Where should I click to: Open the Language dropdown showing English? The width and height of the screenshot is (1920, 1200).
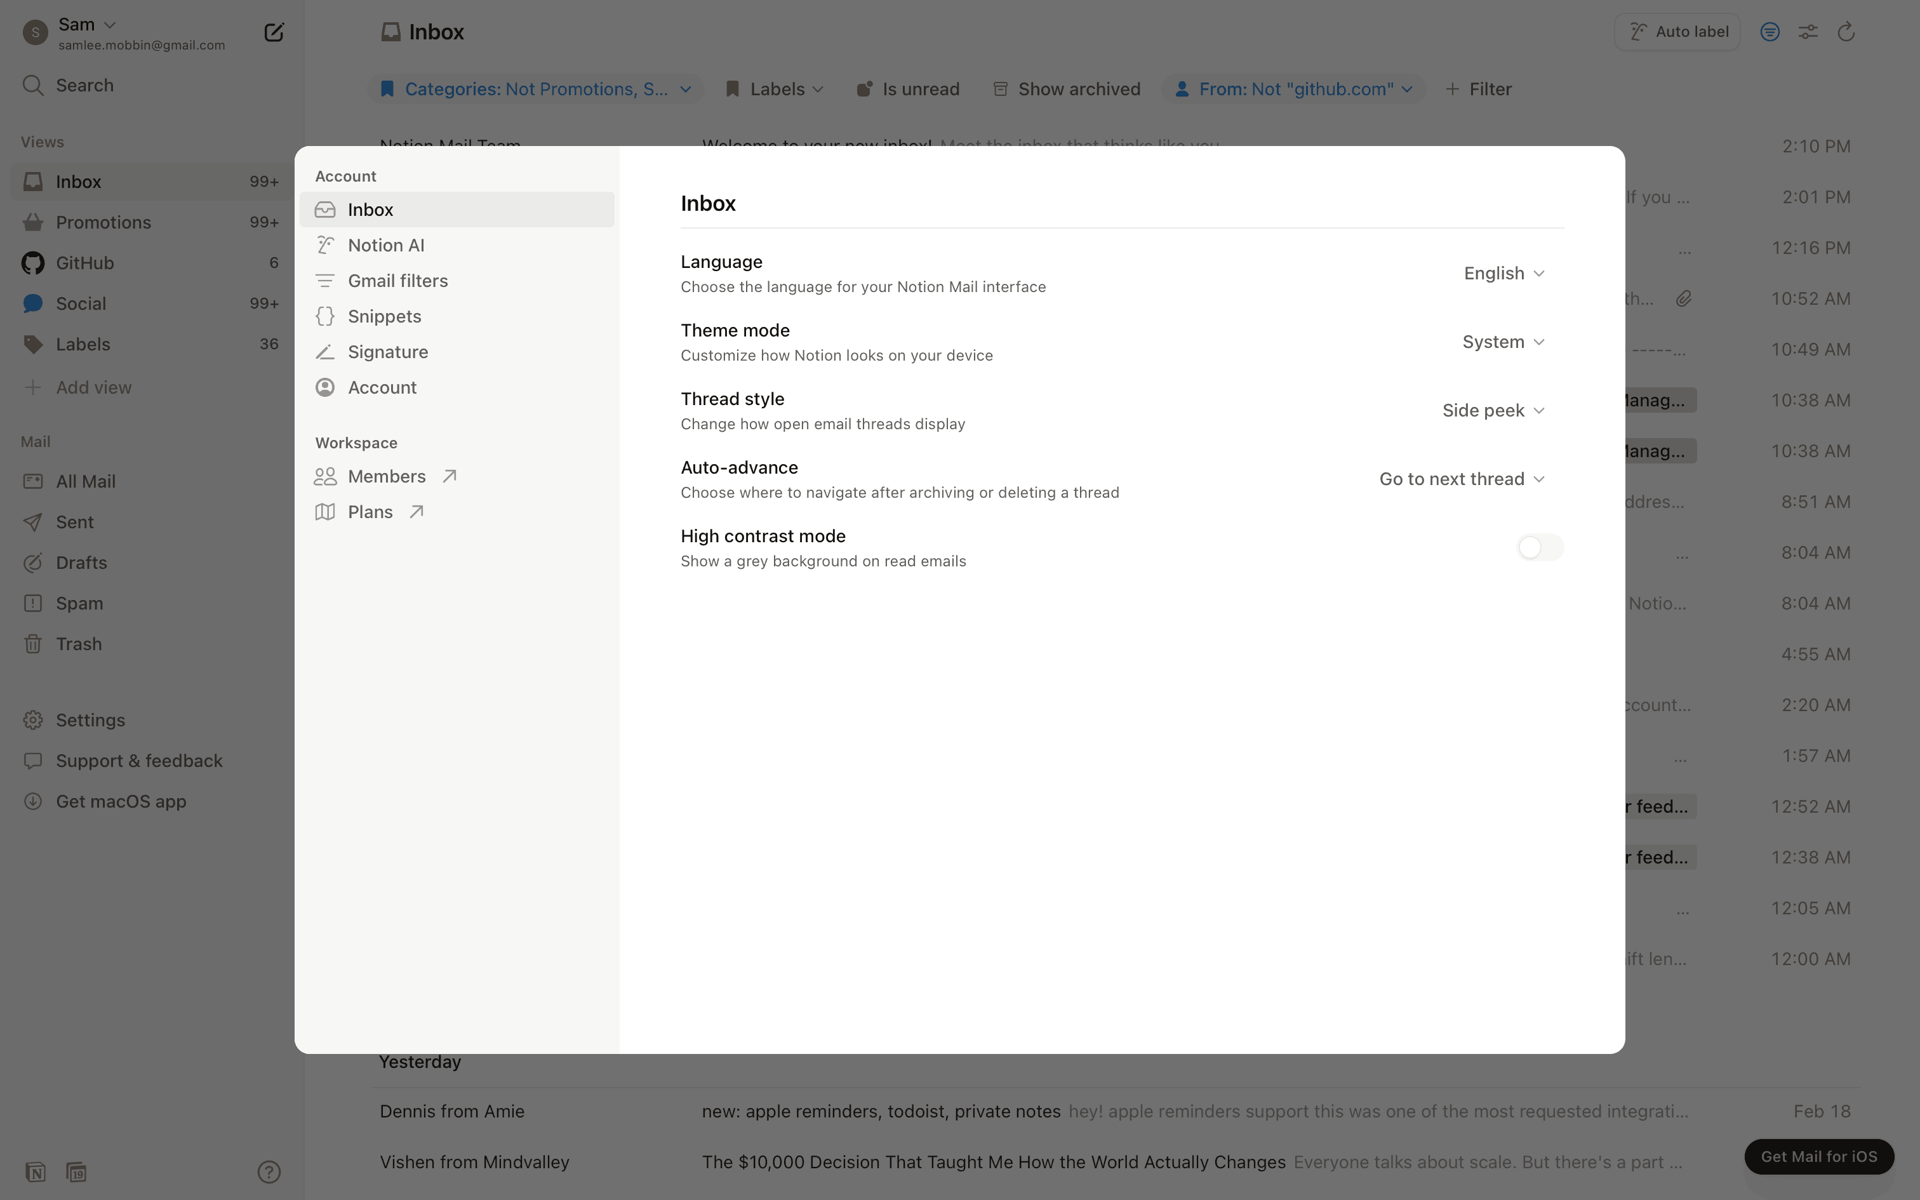click(1504, 273)
